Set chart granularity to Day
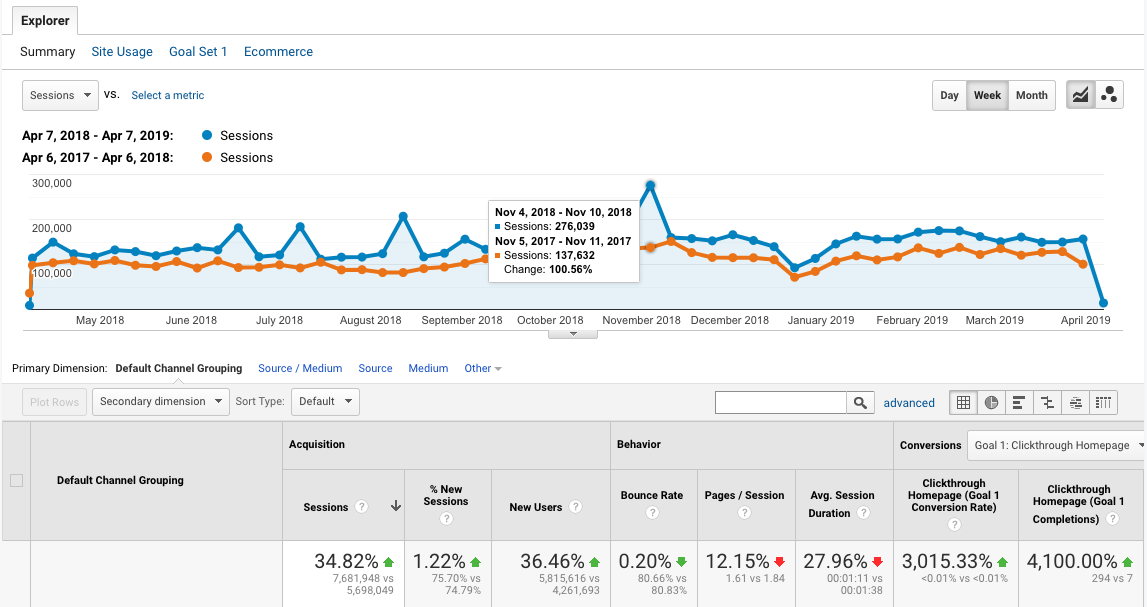This screenshot has height=607, width=1147. (x=949, y=95)
